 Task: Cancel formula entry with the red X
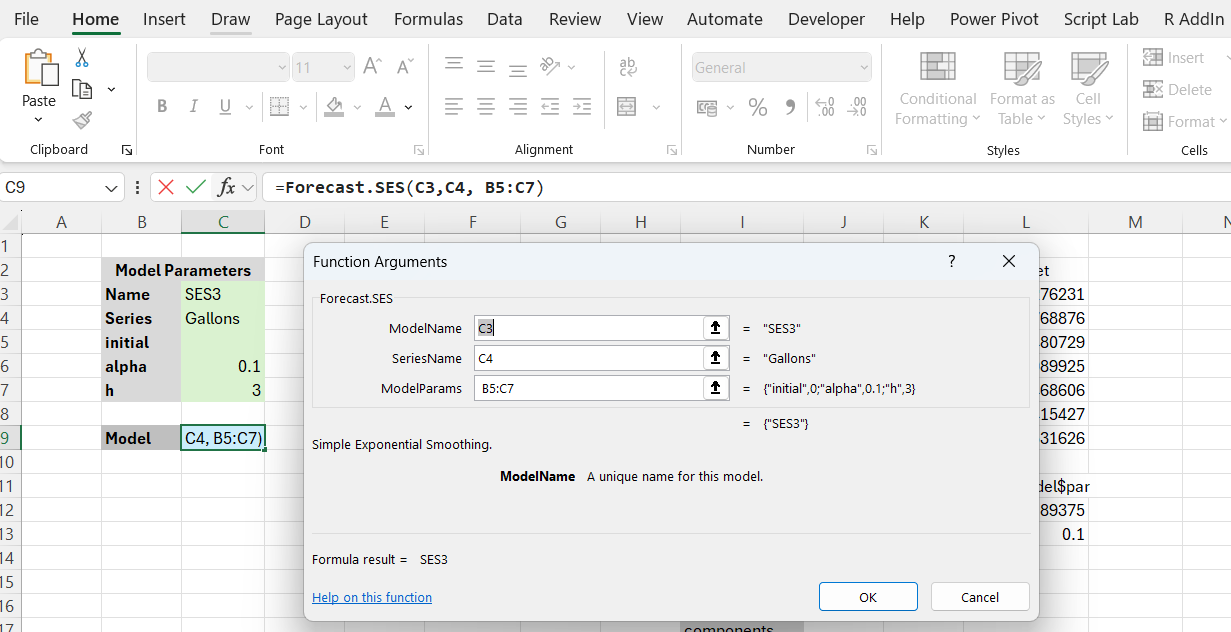point(166,187)
